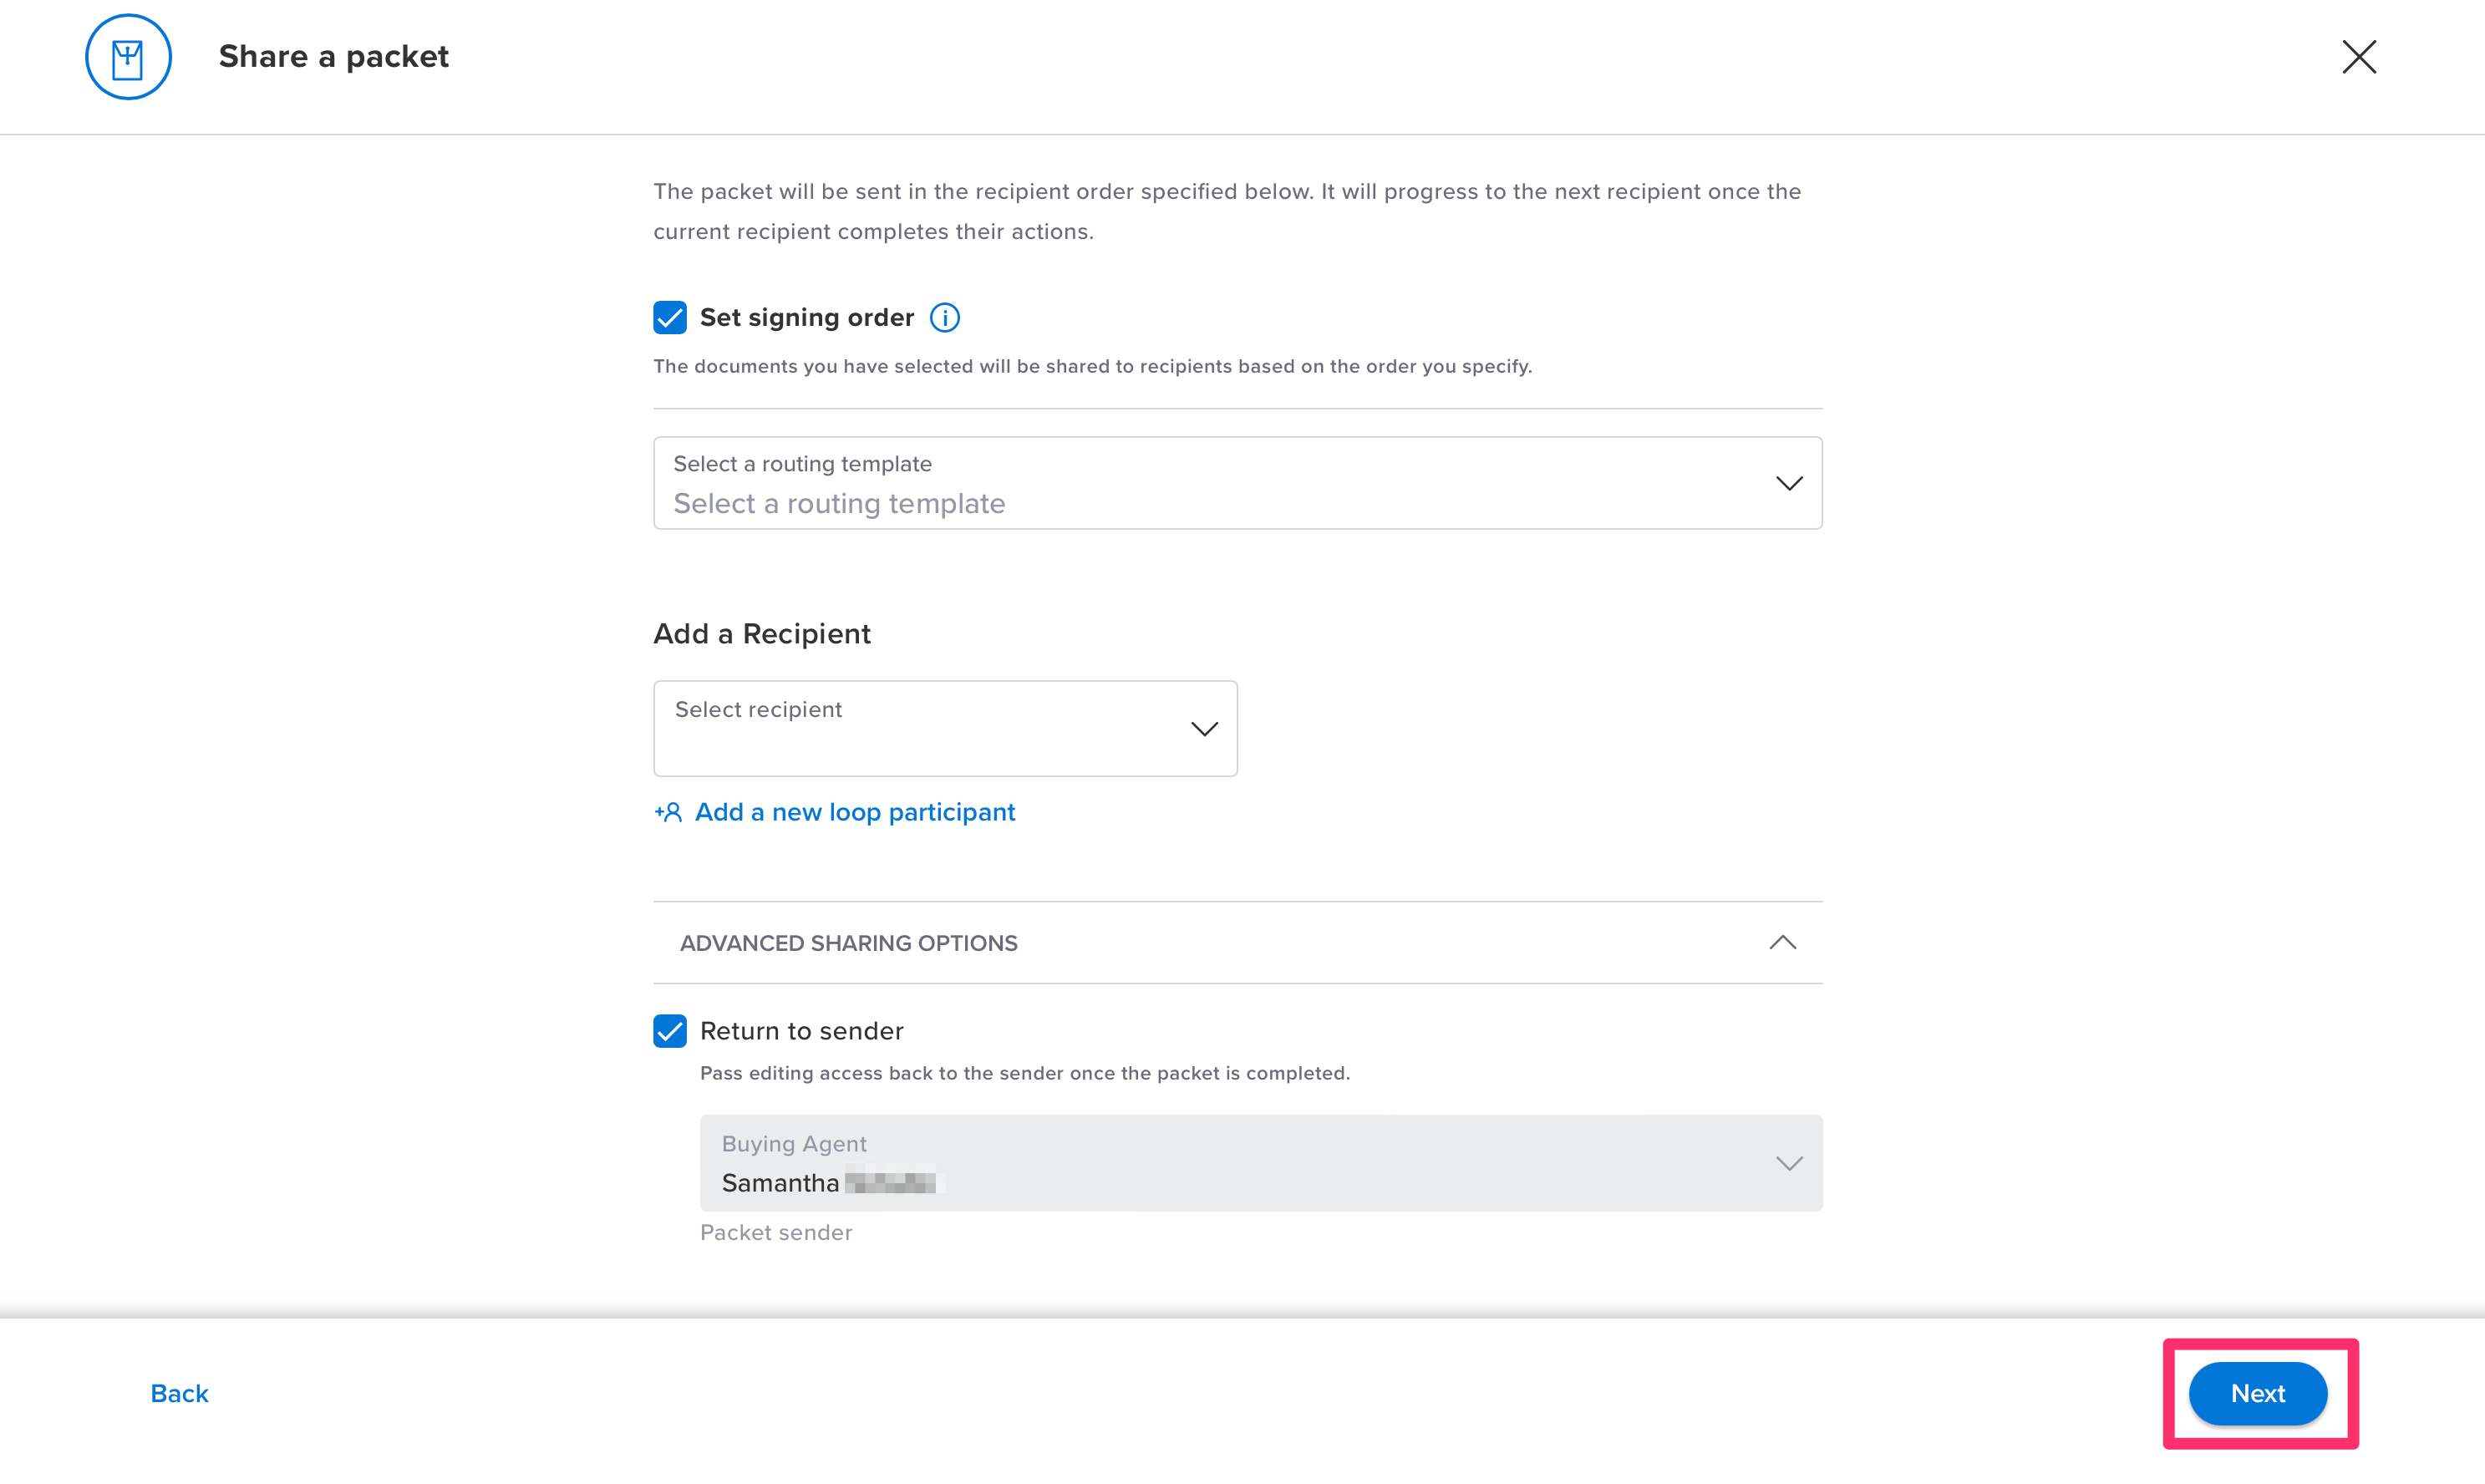Click Add a new loop participant link

[855, 812]
